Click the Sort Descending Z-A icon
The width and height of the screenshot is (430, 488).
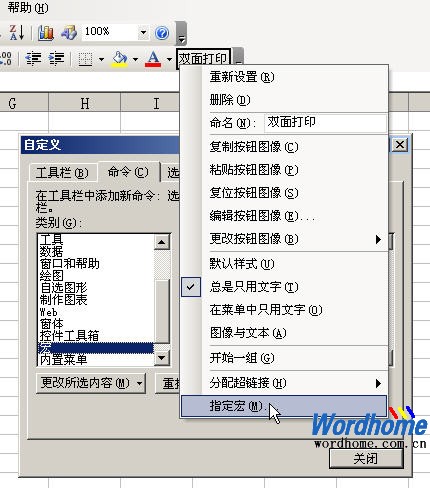click(x=16, y=33)
